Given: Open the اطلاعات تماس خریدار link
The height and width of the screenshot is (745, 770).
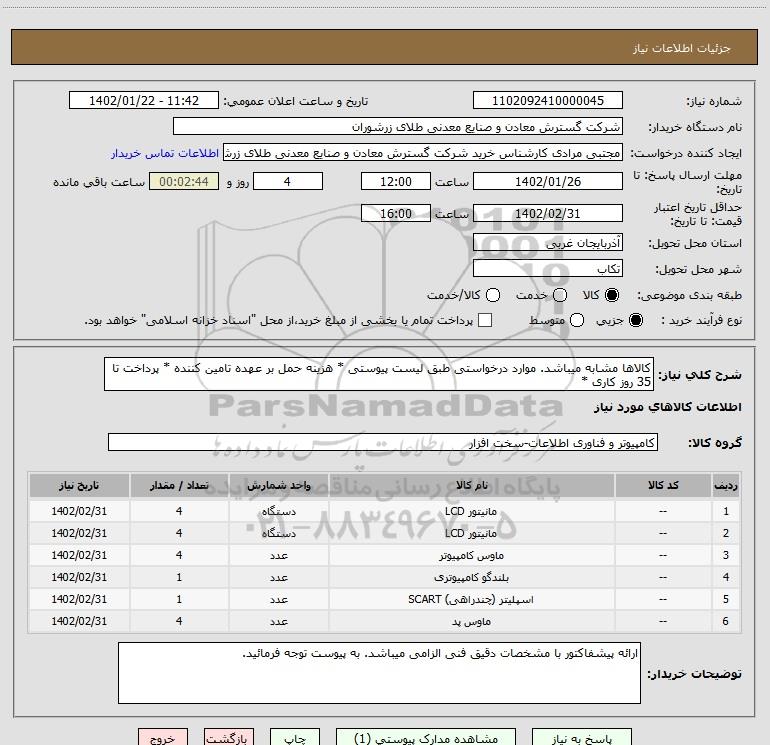Looking at the screenshot, I should 165,153.
